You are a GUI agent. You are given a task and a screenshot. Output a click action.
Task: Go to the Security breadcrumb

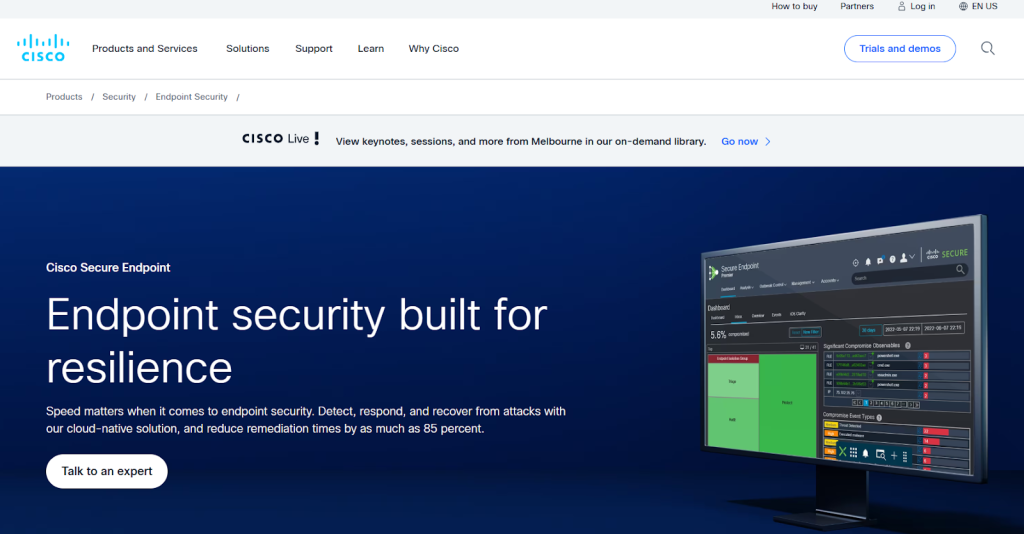click(119, 97)
